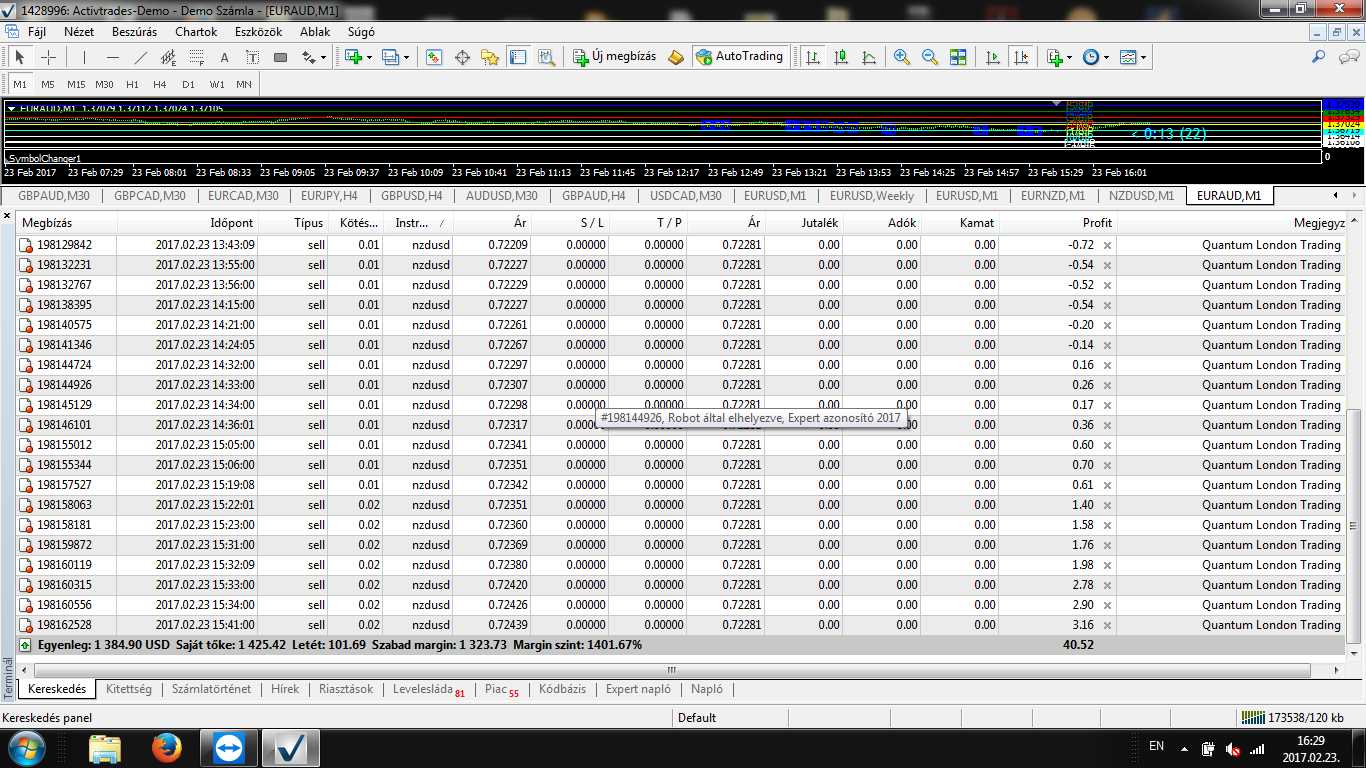
Task: Open the chat bubbles icon
Action: click(x=1347, y=57)
